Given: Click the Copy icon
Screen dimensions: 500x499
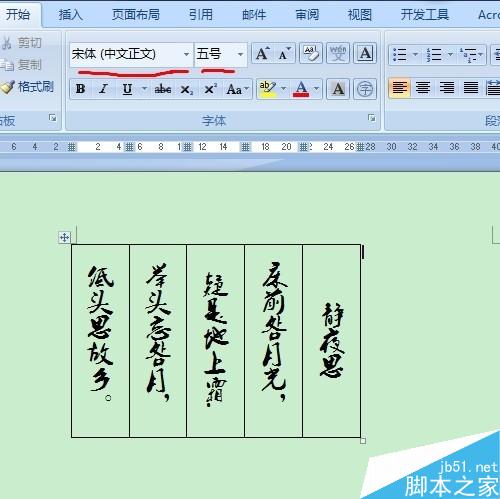Looking at the screenshot, I should (x=7, y=65).
